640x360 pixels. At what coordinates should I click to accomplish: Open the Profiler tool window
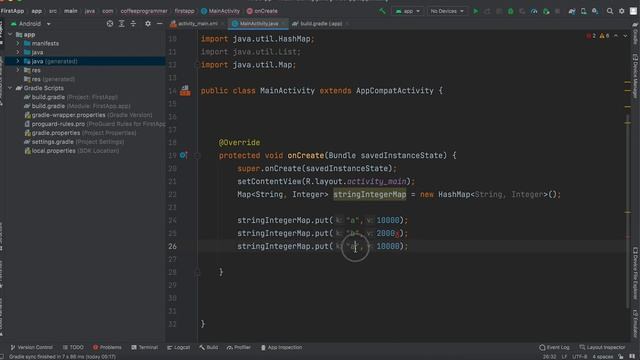point(239,347)
